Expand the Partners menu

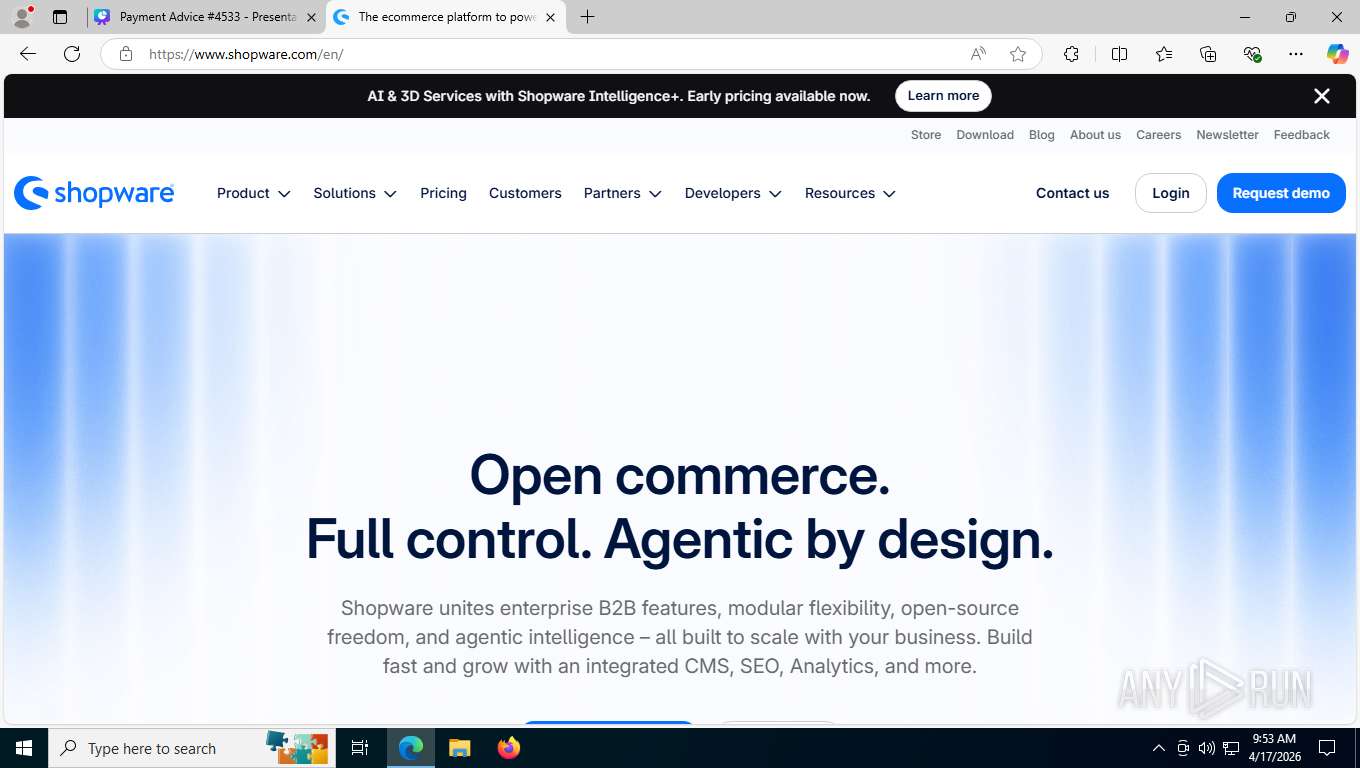pos(623,193)
